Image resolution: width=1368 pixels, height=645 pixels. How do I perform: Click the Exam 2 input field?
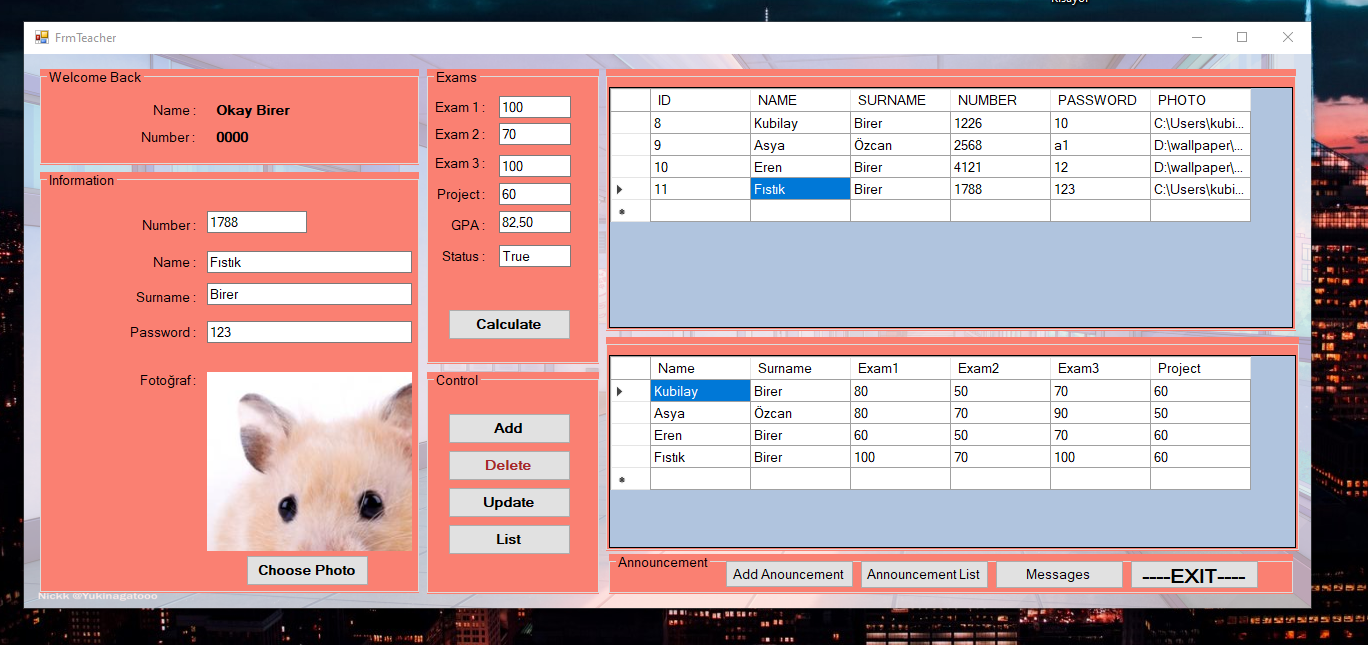click(535, 134)
